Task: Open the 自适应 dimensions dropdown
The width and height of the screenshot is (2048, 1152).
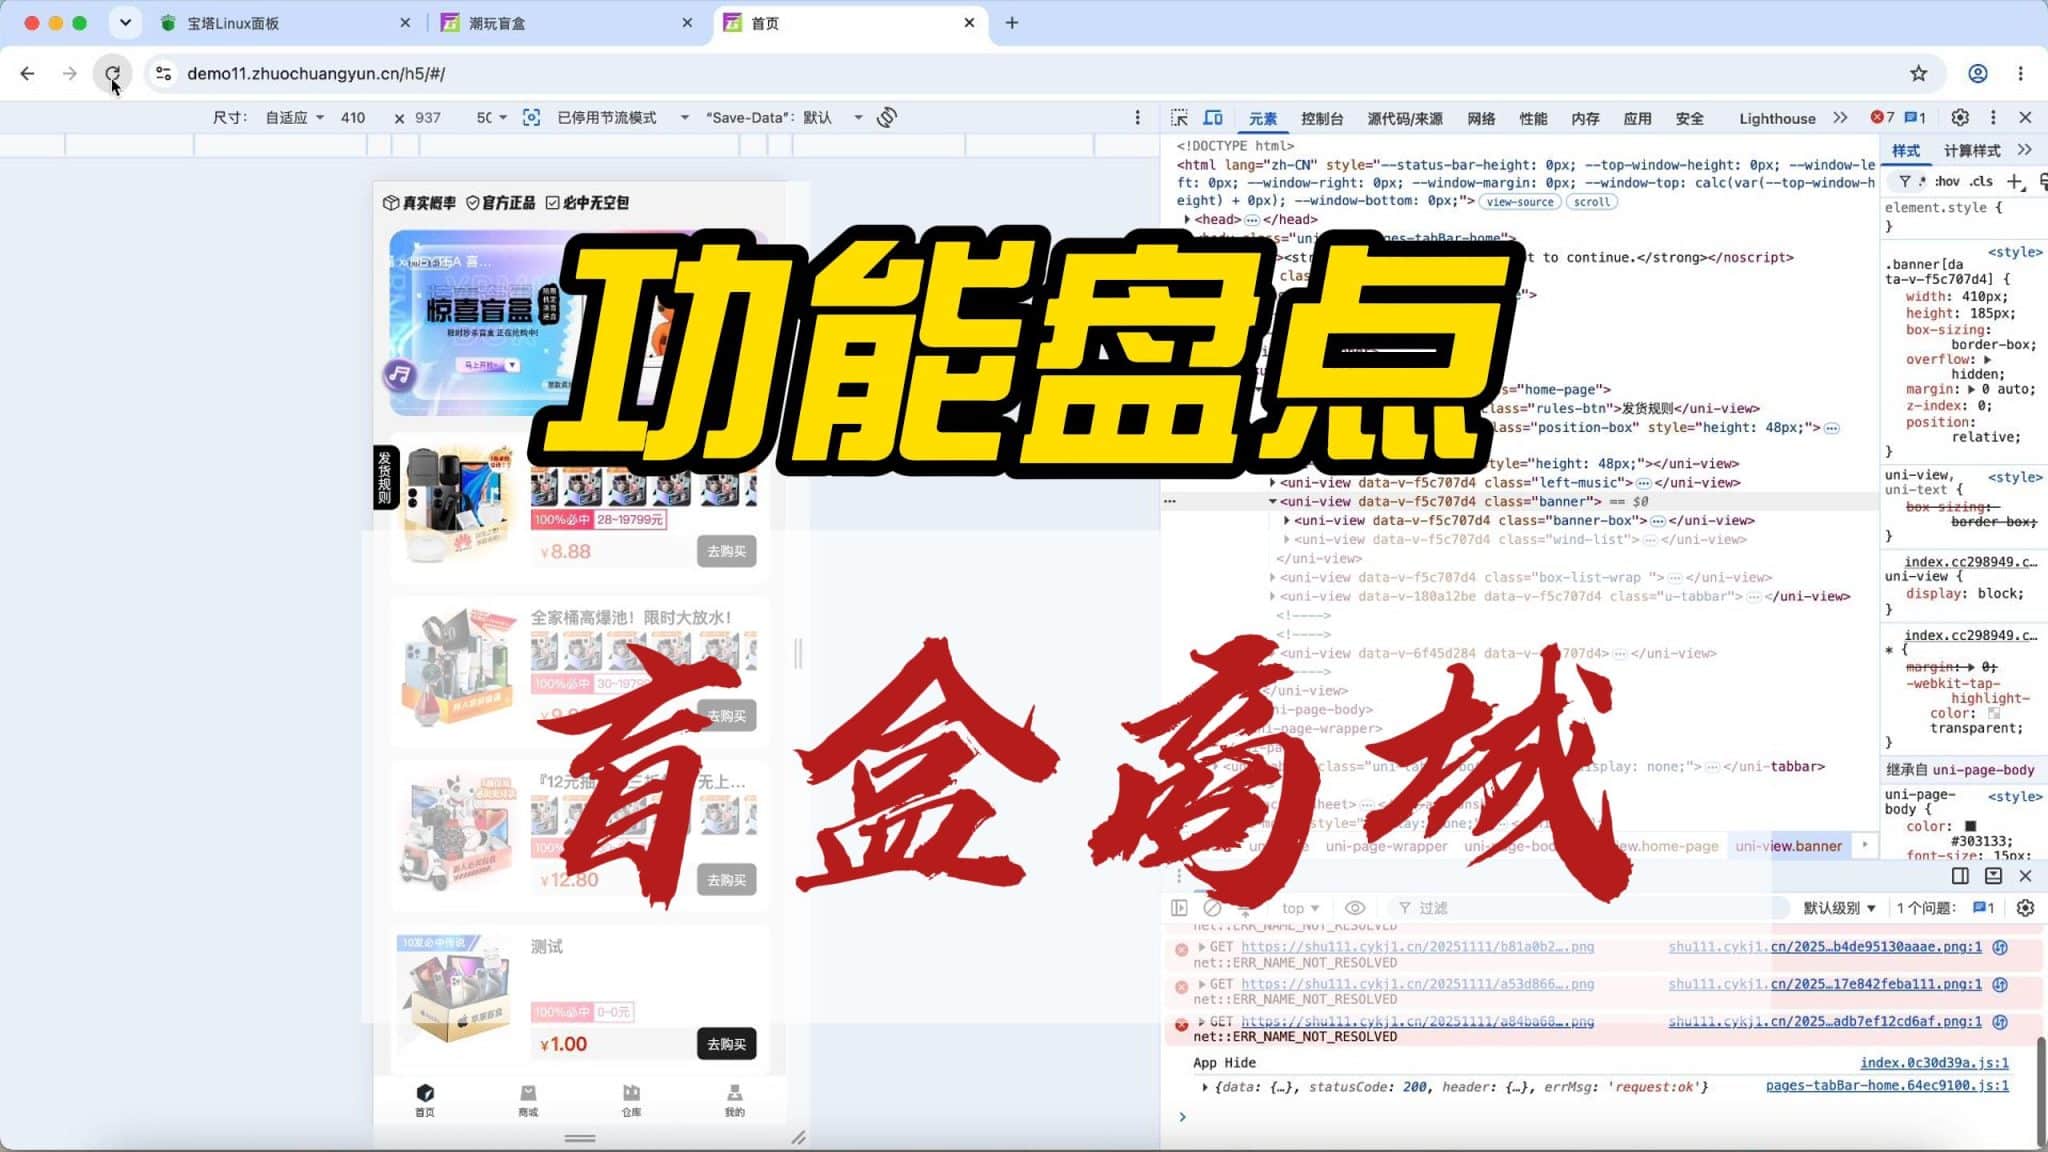Action: (x=294, y=118)
